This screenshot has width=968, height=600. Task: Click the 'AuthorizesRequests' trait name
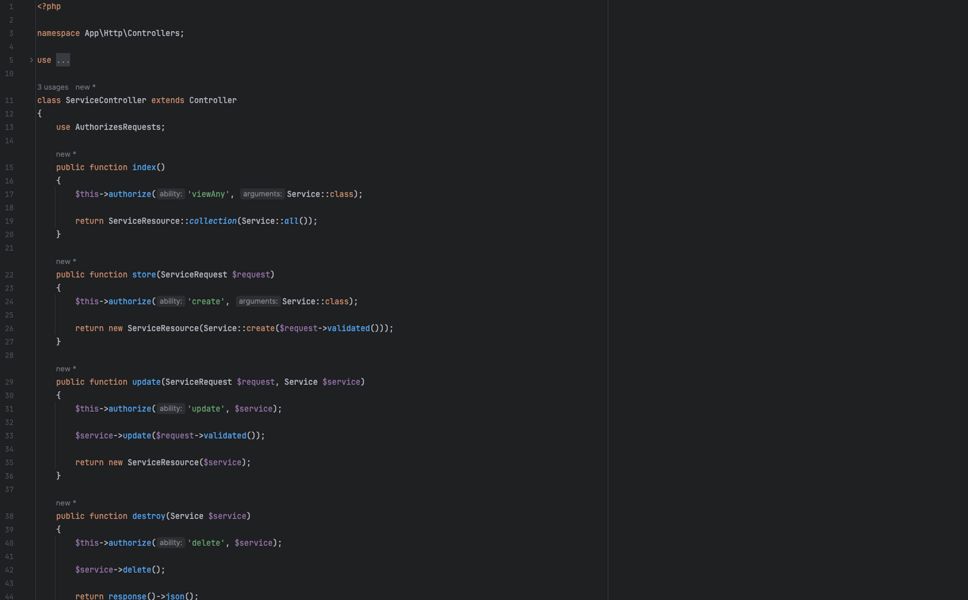(118, 127)
